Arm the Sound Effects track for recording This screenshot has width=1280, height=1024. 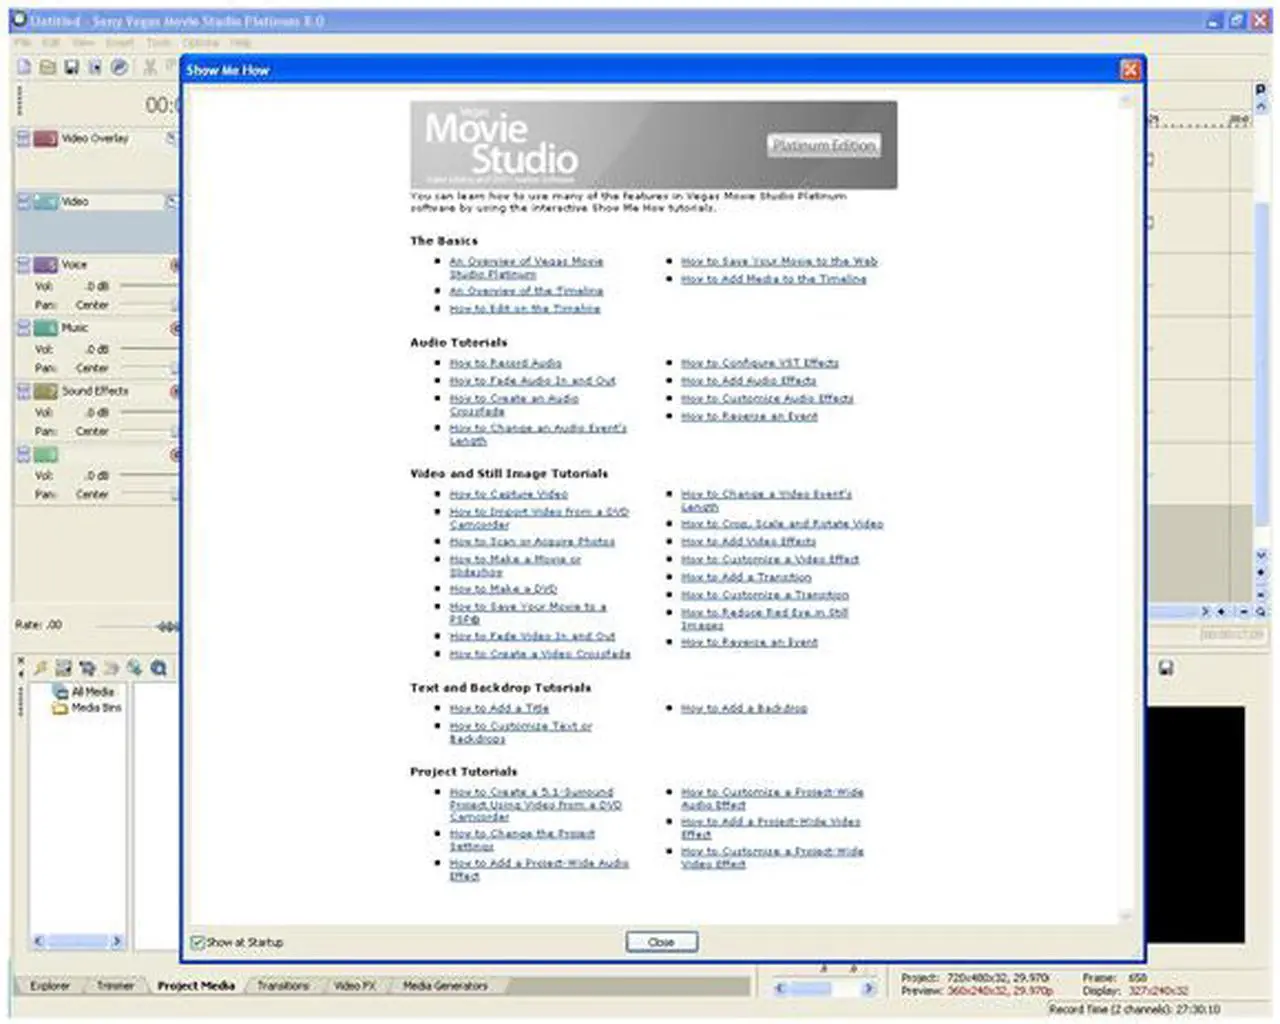point(175,391)
